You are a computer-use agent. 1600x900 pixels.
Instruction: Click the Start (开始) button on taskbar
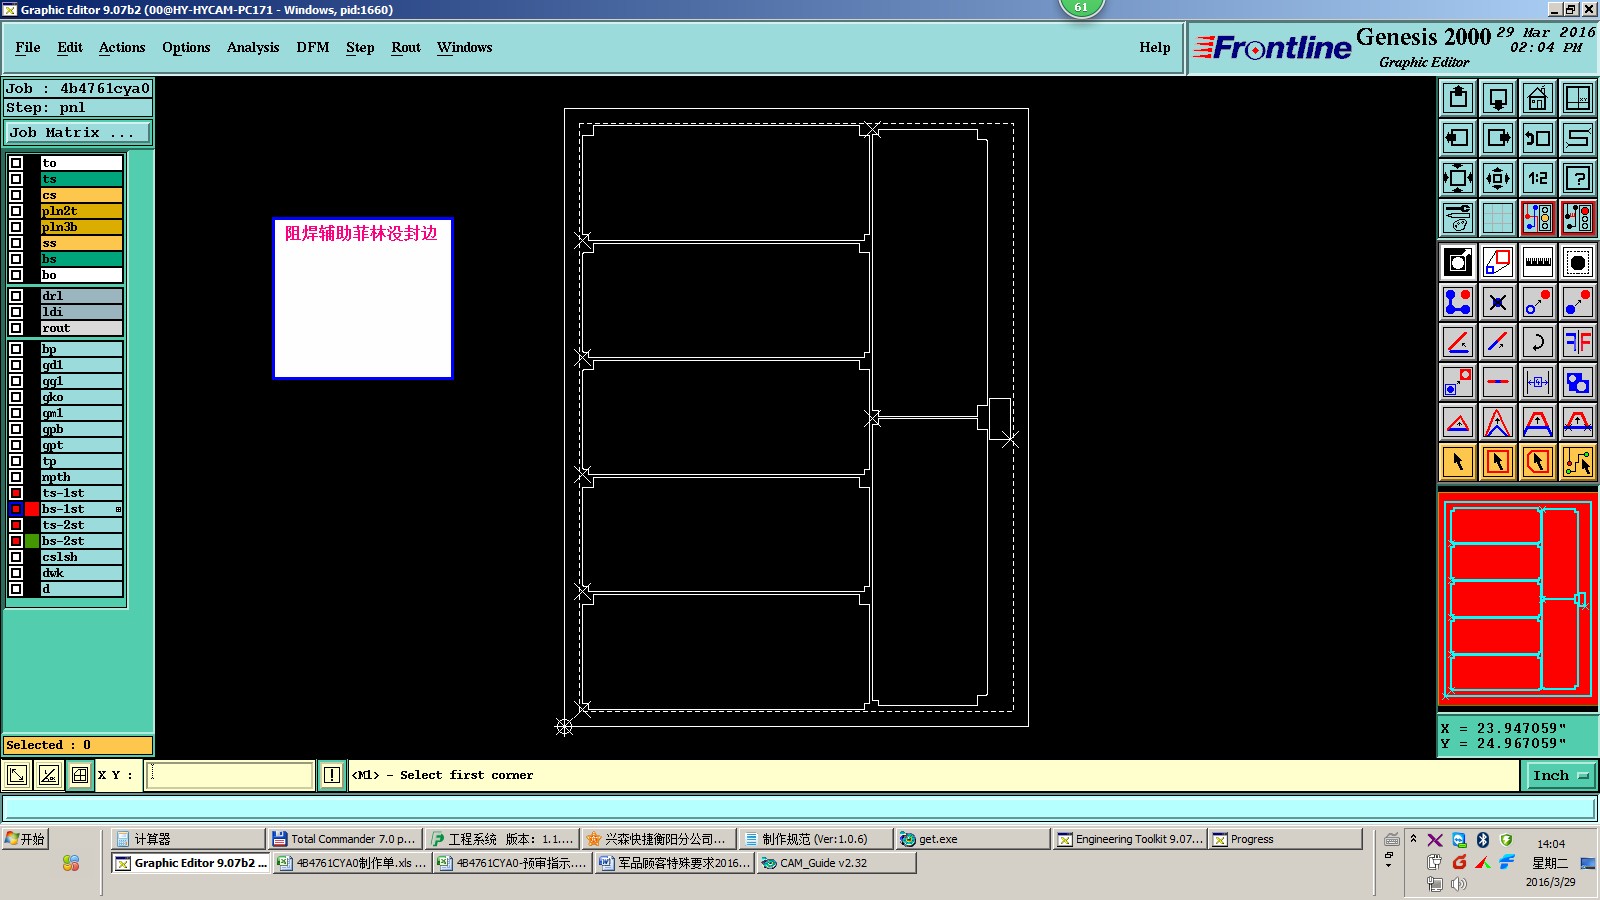(x=26, y=839)
